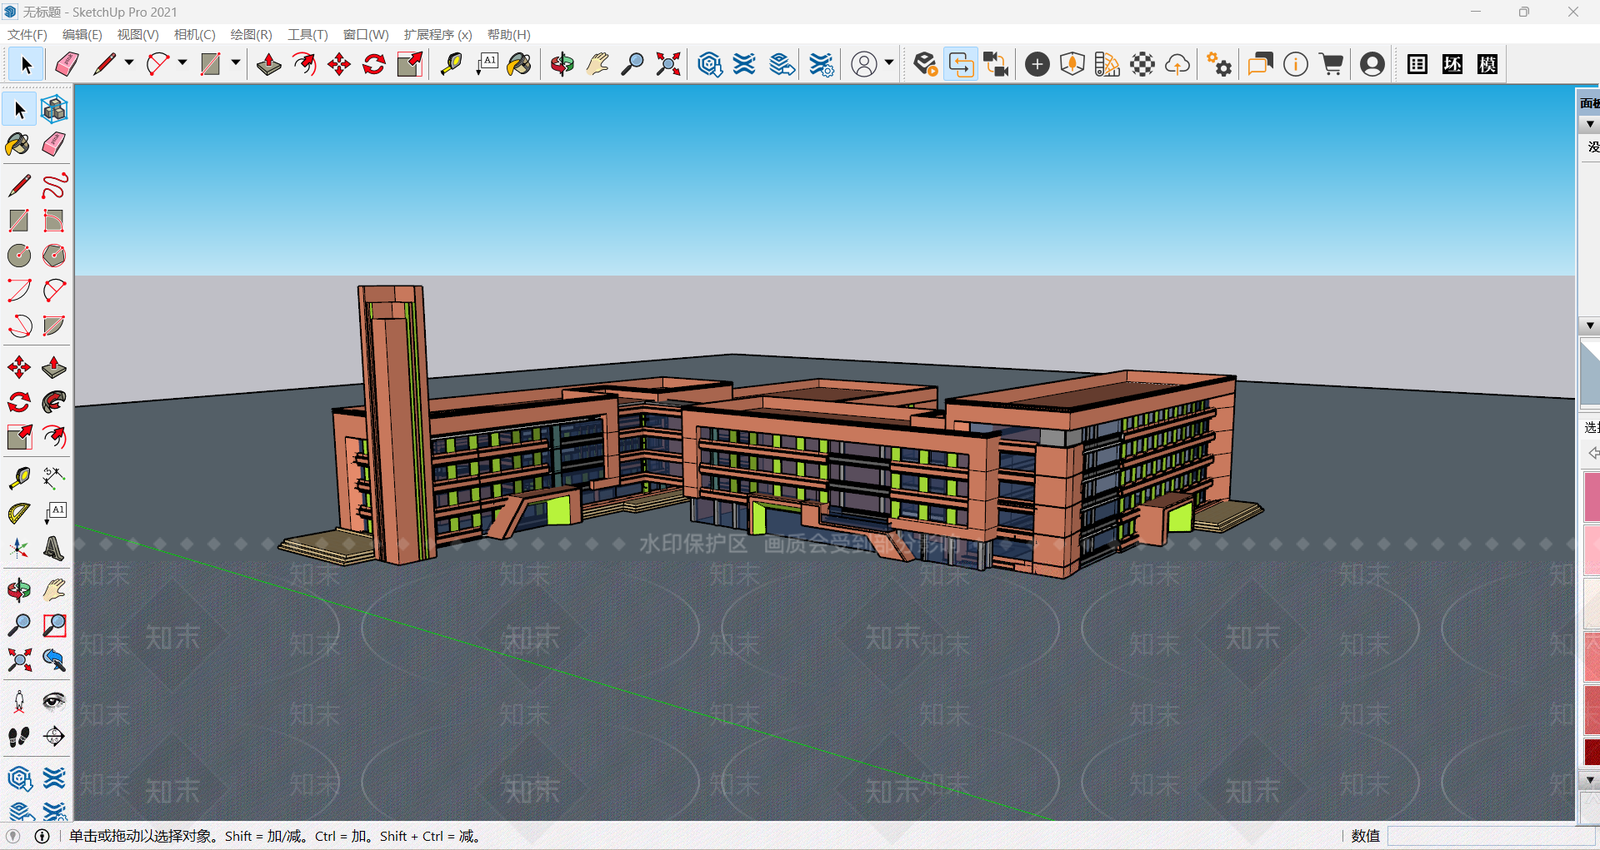
Task: Select the Eraser tool in top toolbar
Action: coord(67,64)
